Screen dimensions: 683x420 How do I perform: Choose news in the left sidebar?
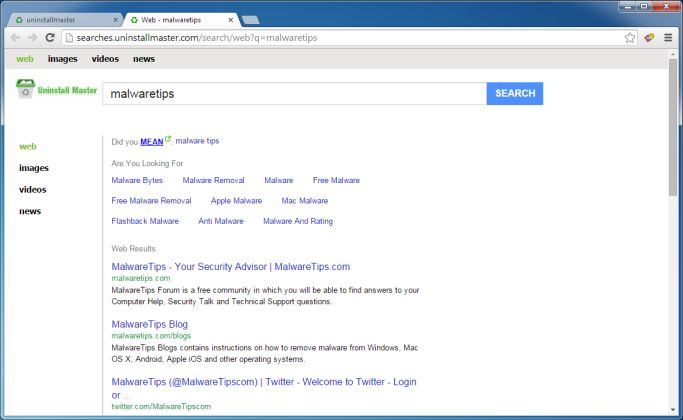pyautogui.click(x=30, y=211)
